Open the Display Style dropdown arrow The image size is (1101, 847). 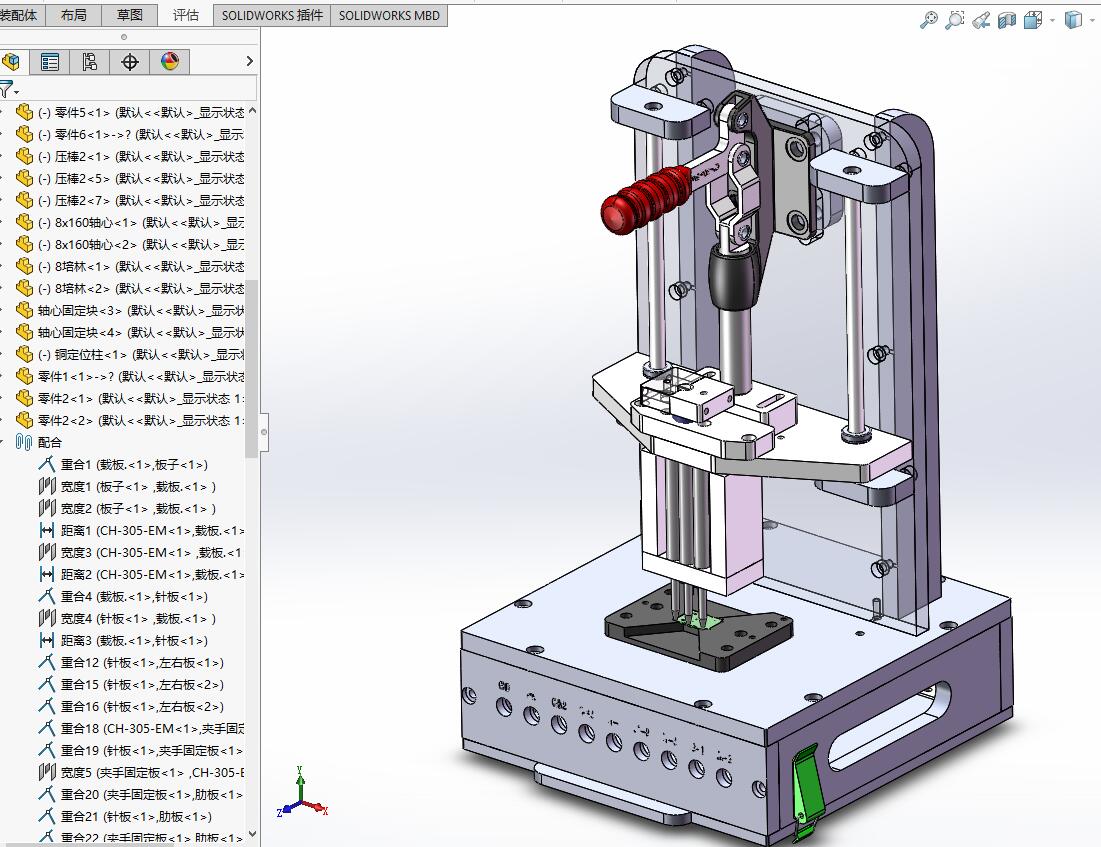click(1093, 20)
